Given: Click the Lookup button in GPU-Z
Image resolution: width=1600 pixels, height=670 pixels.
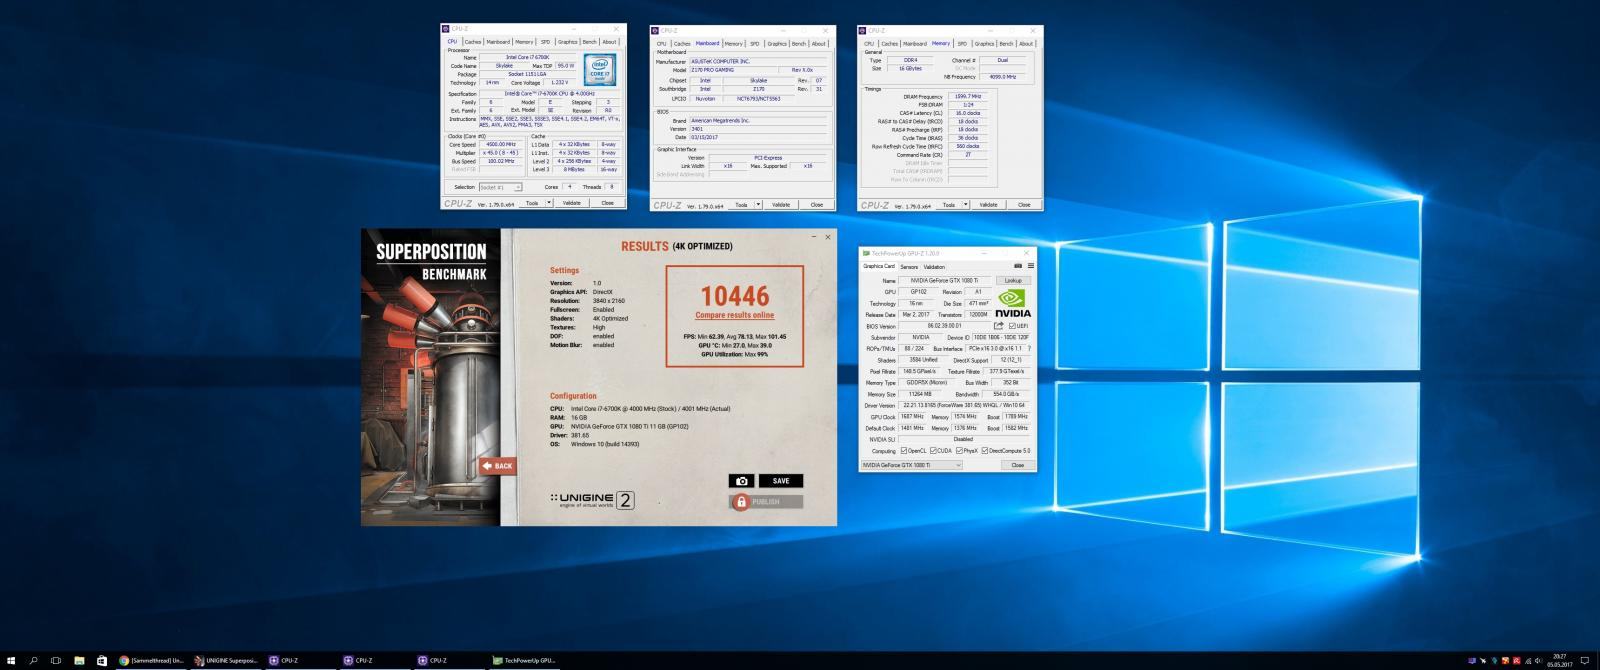Looking at the screenshot, I should [1013, 281].
